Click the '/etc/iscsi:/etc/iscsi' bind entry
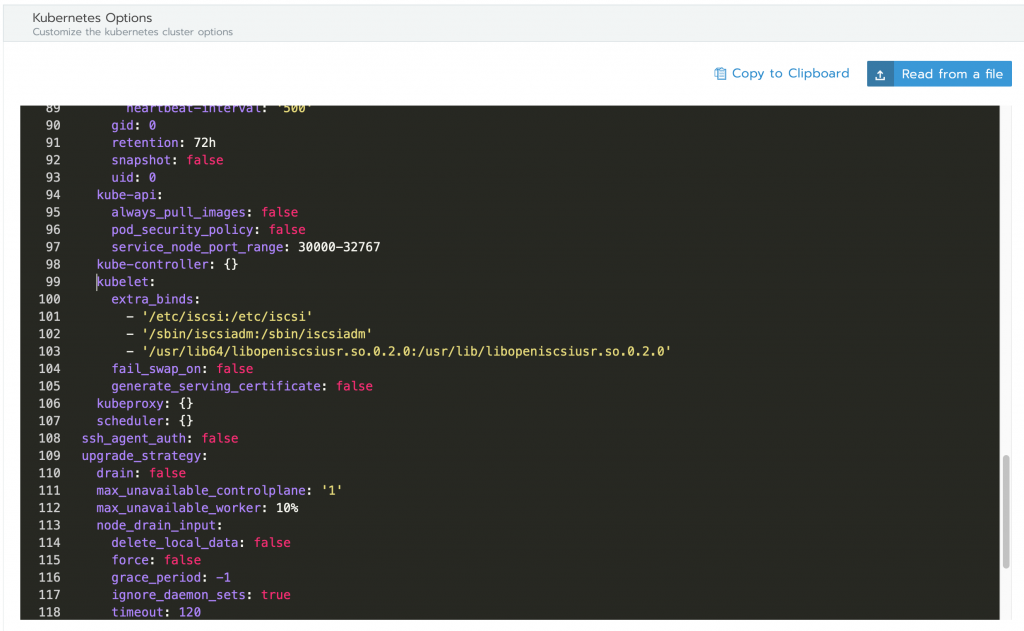 (x=227, y=317)
